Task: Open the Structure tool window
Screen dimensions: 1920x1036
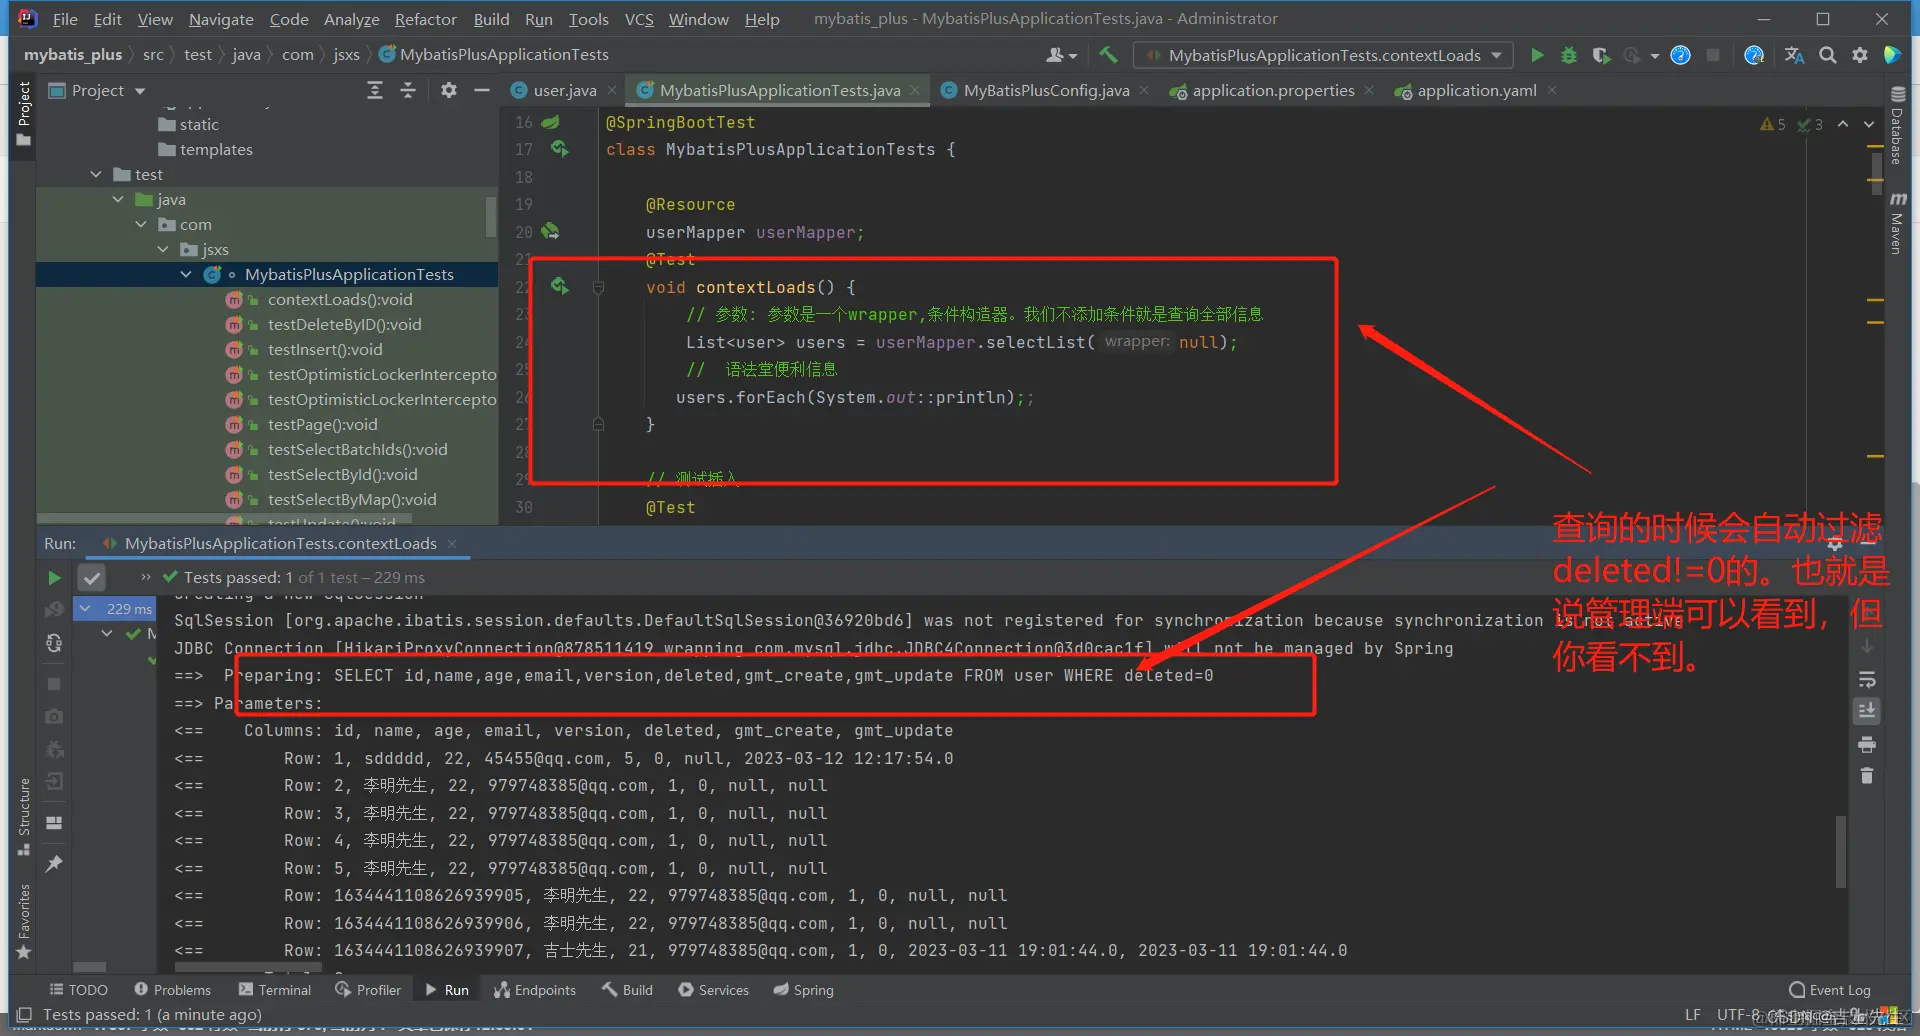Action: point(24,816)
